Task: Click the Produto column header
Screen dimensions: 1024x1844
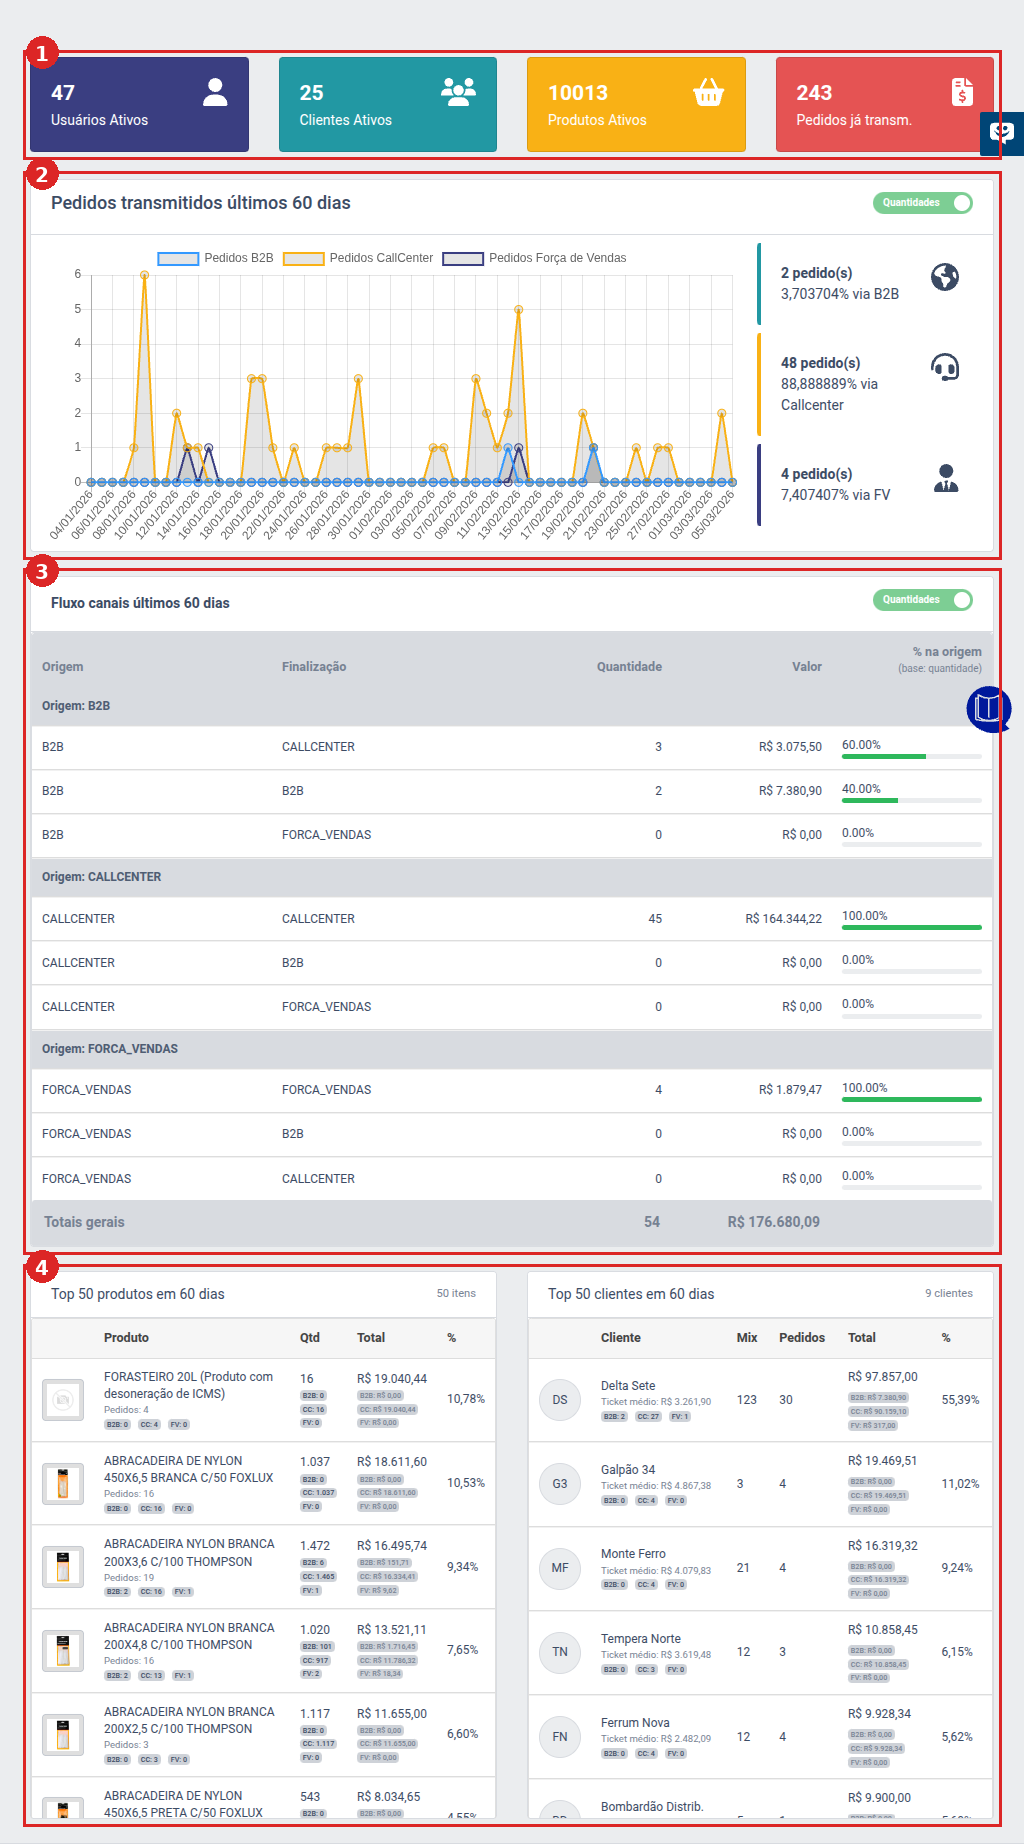Action: click(x=126, y=1338)
